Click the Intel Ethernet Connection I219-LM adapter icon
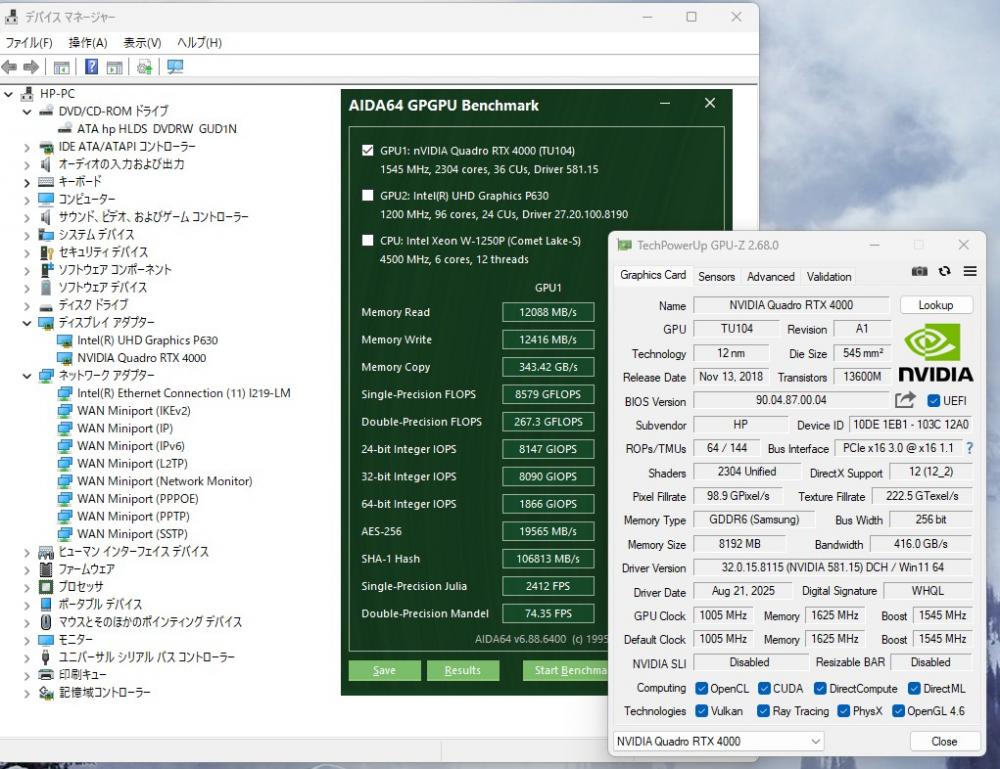1000x769 pixels. (x=64, y=393)
